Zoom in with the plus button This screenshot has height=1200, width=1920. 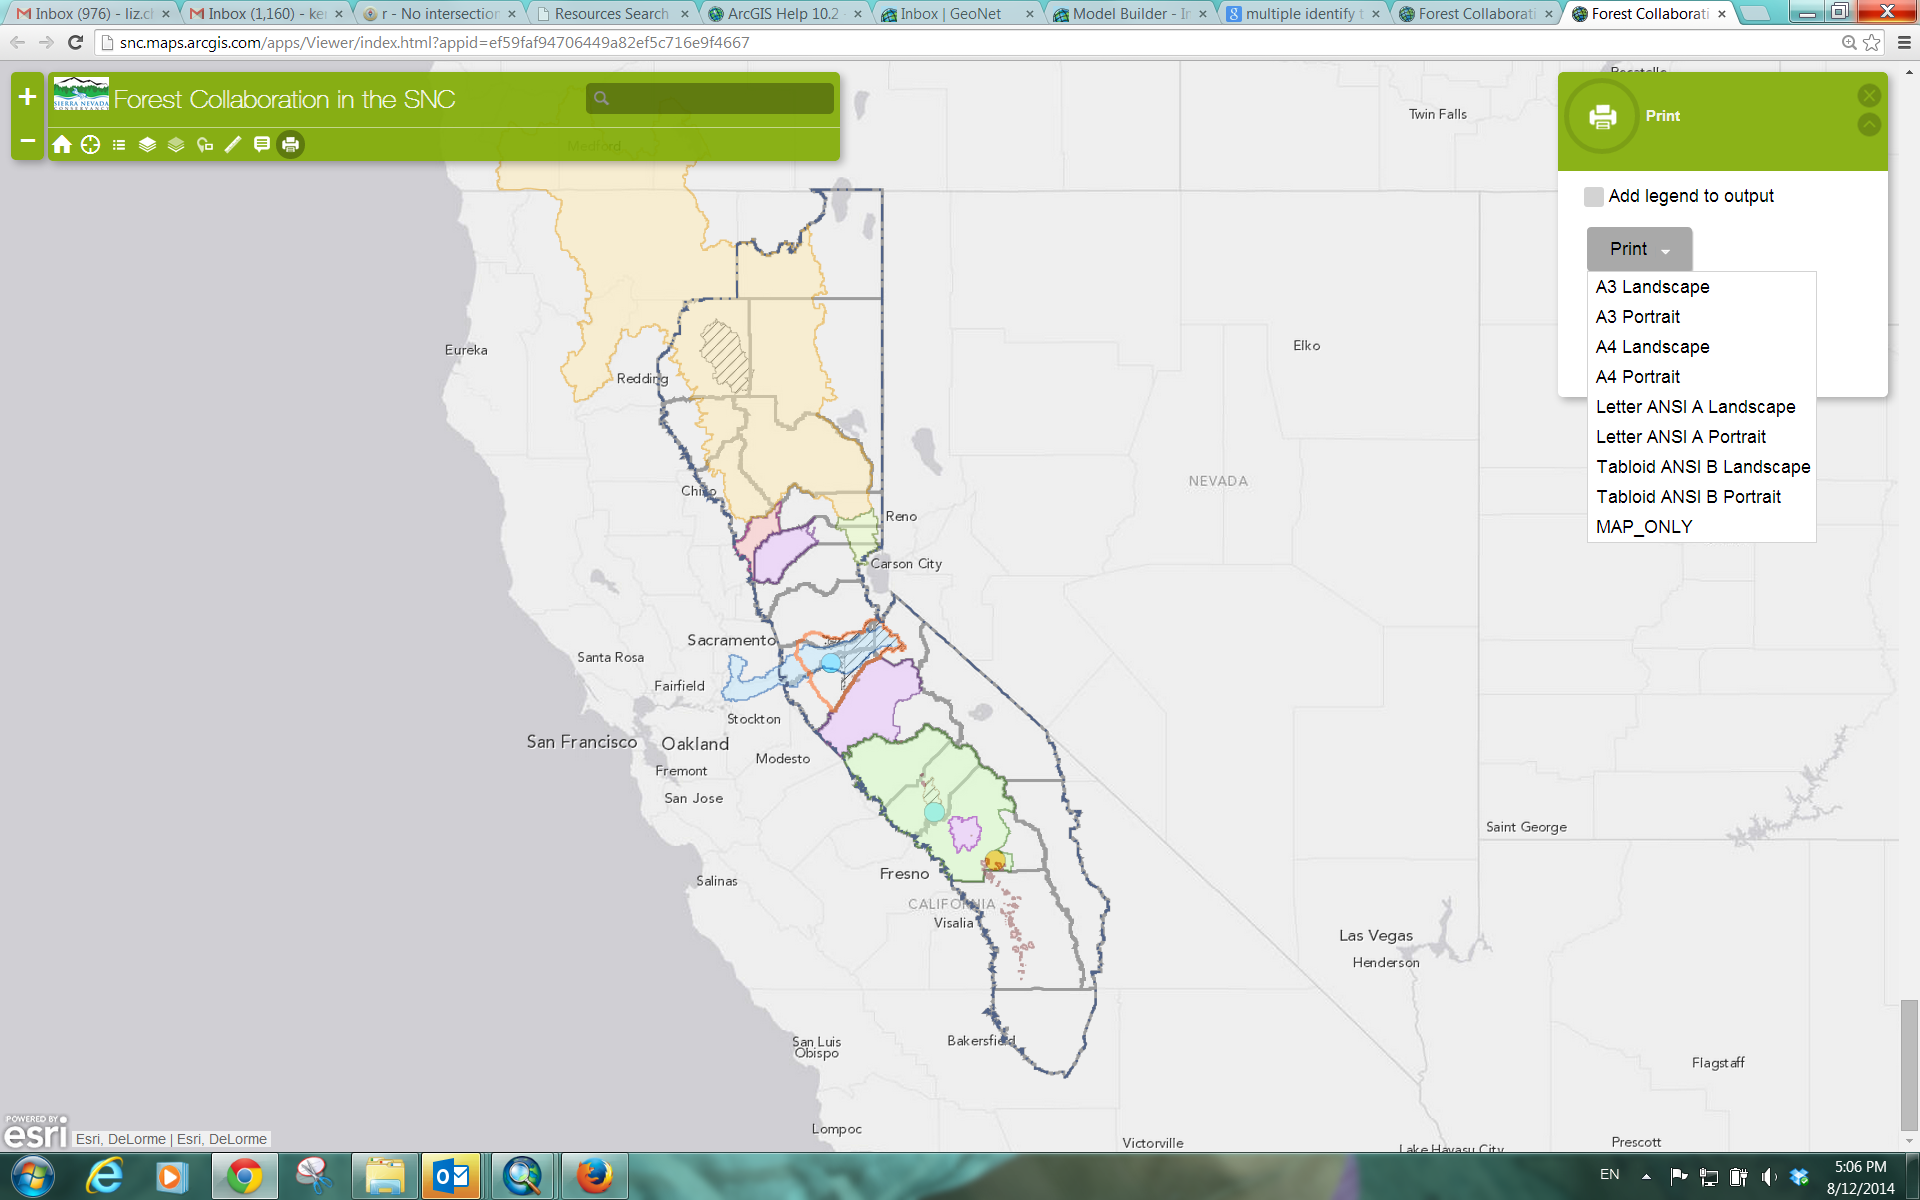pyautogui.click(x=28, y=97)
